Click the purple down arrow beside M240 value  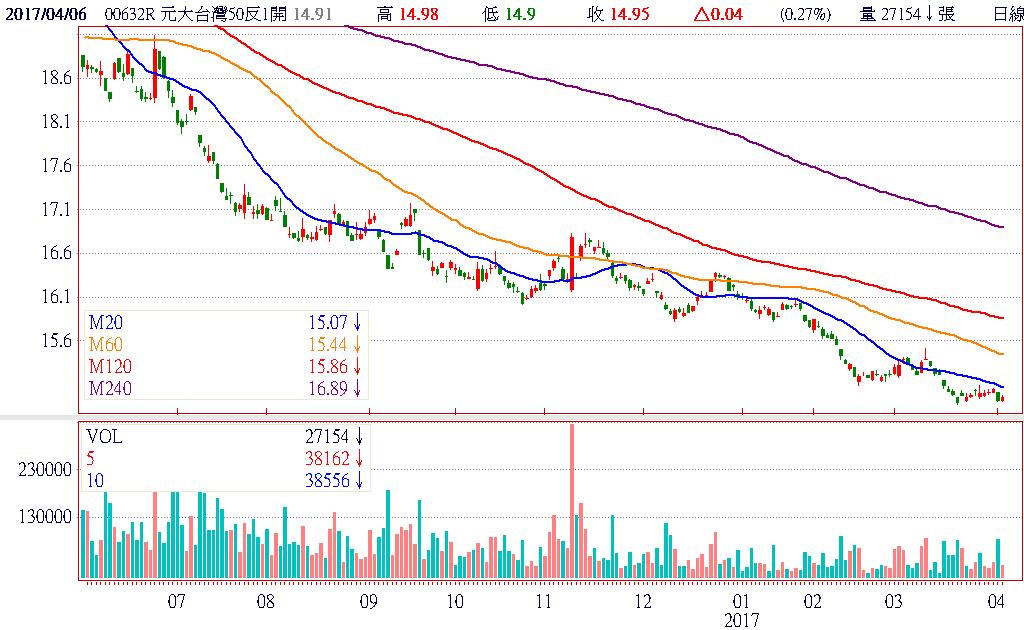pos(357,388)
